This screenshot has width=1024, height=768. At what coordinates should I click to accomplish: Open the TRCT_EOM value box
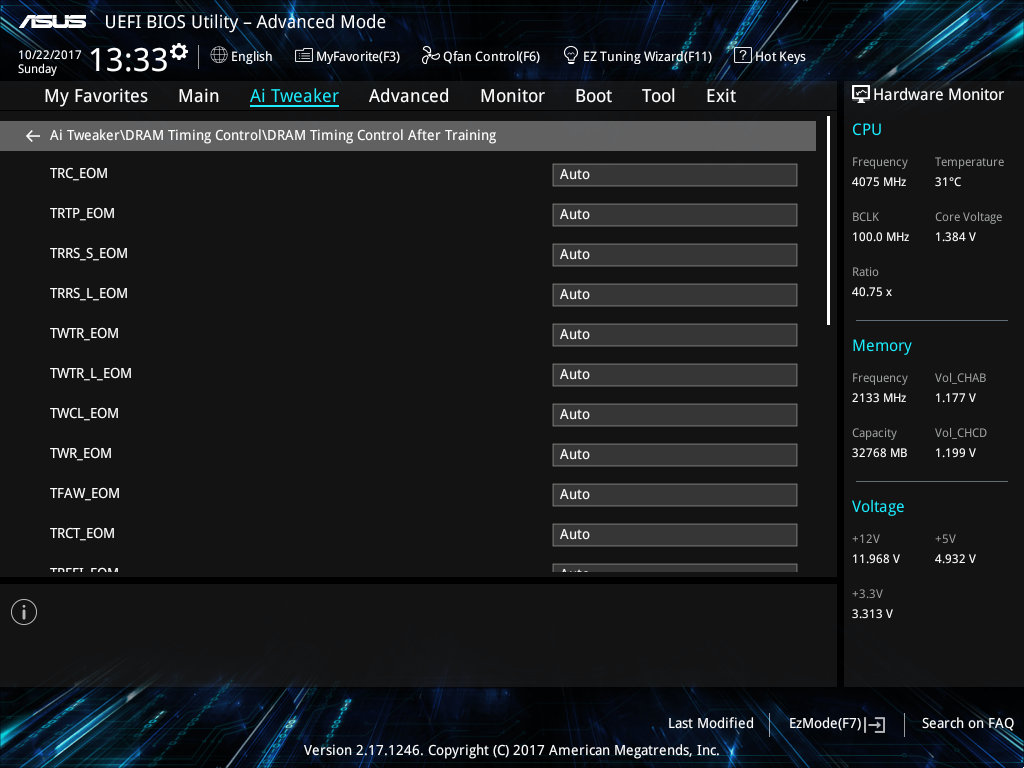click(x=675, y=535)
